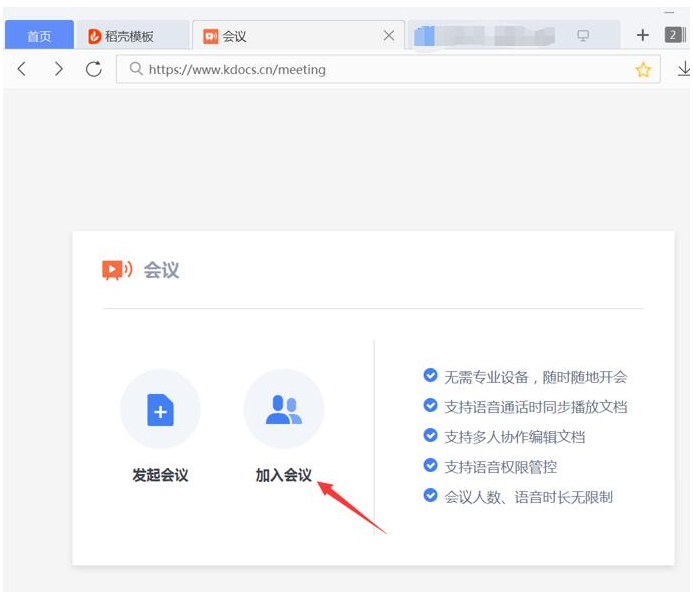The image size is (693, 592).
Task: Click the checkmark beside 无需专业设备
Action: pyautogui.click(x=430, y=375)
